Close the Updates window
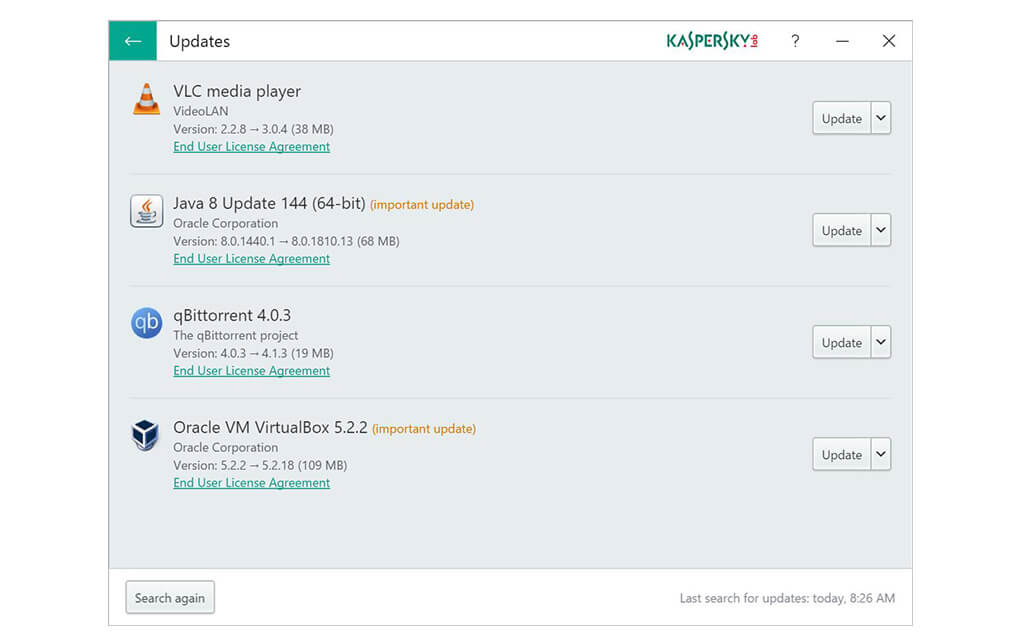Screen dimensions: 1021x640 889,41
